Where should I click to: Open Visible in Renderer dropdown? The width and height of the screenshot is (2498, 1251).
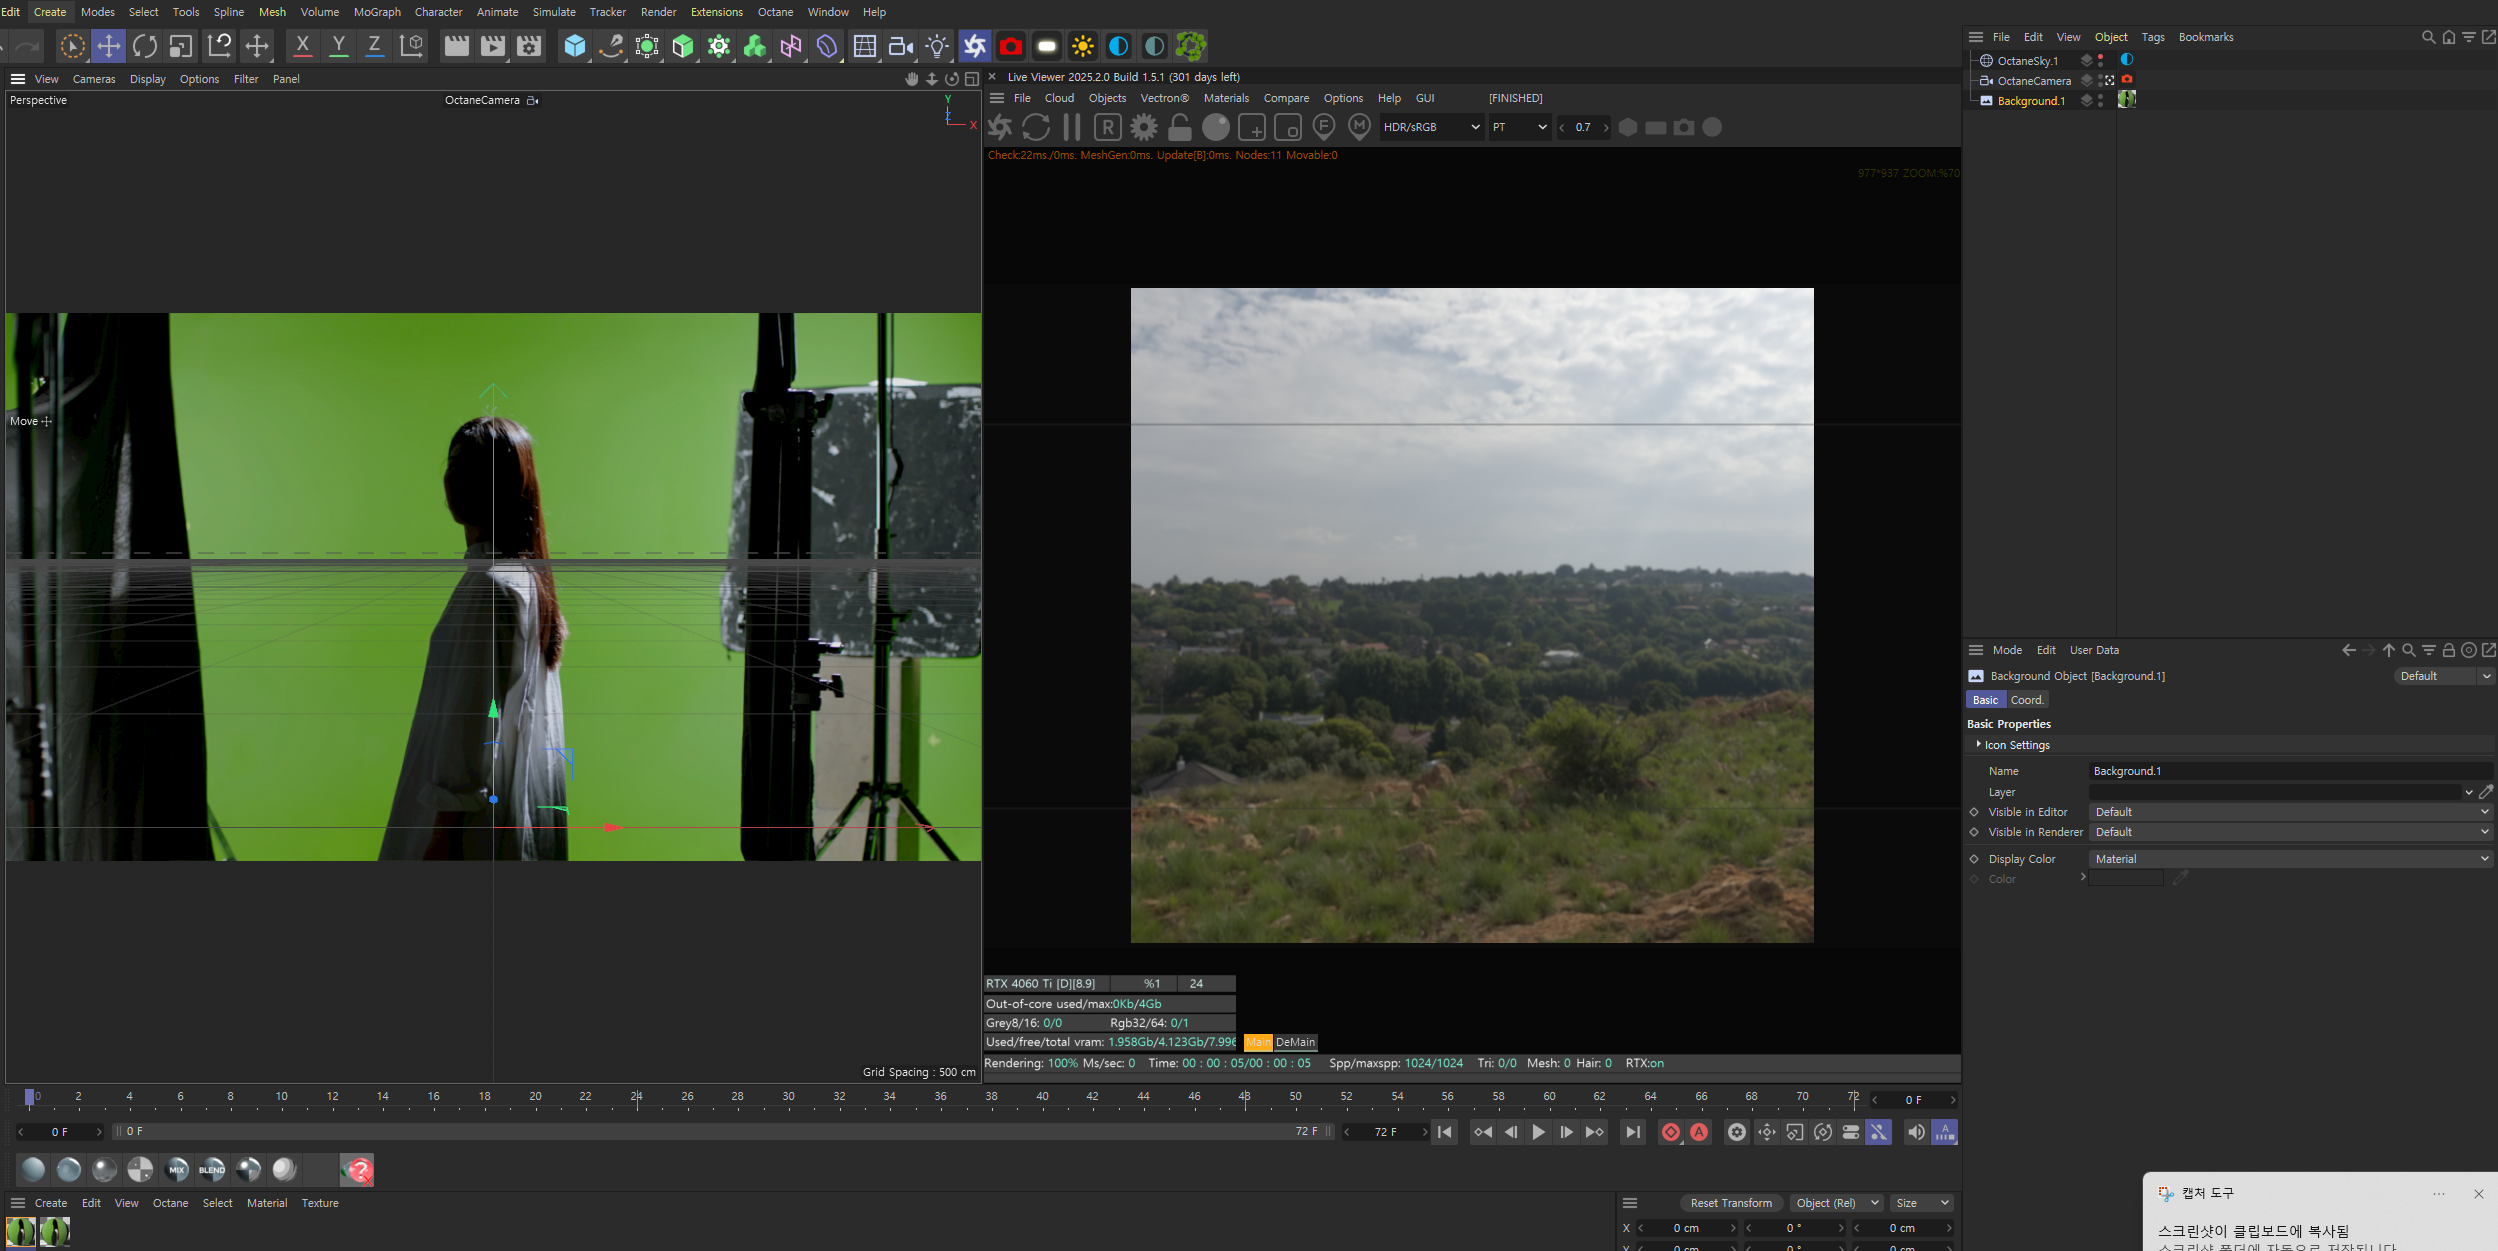tap(2290, 832)
